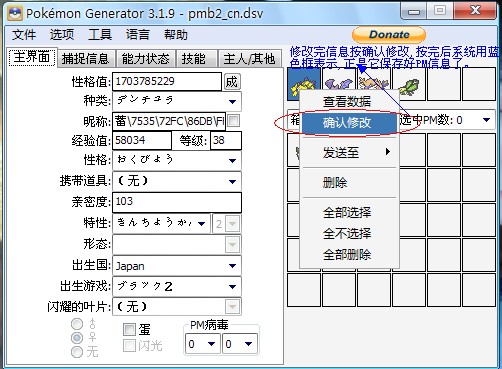Viewport: 502px width, 369px height.
Task: Click the Donate button
Action: pos(389,35)
